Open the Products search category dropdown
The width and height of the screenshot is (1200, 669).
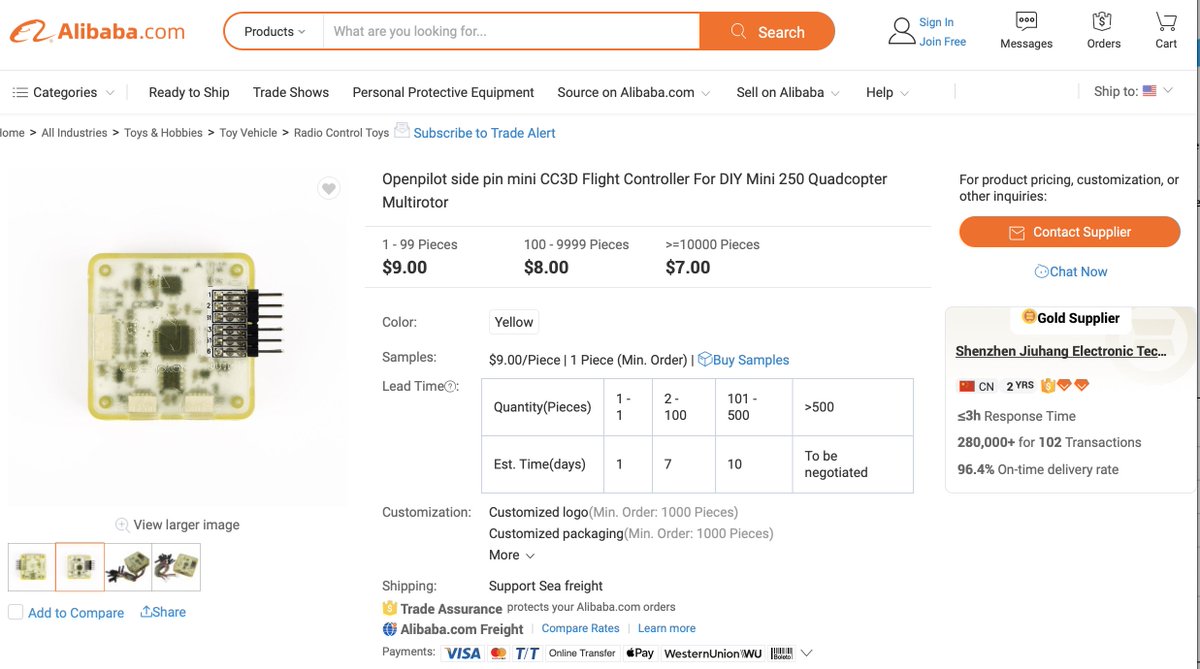point(274,31)
